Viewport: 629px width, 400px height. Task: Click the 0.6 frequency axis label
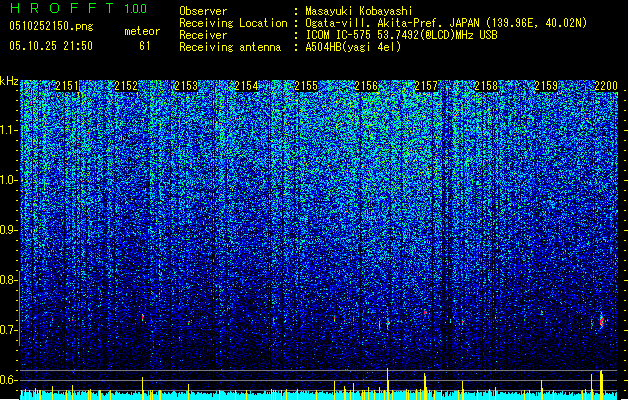8,380
